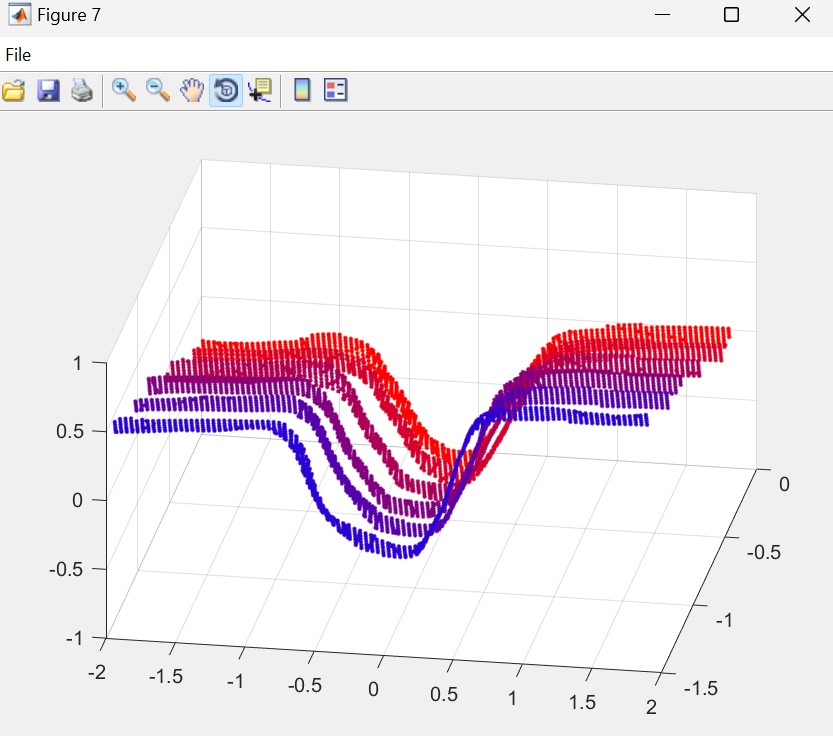833x736 pixels.
Task: Toggle the Zoom In magnifier tool
Action: [124, 91]
